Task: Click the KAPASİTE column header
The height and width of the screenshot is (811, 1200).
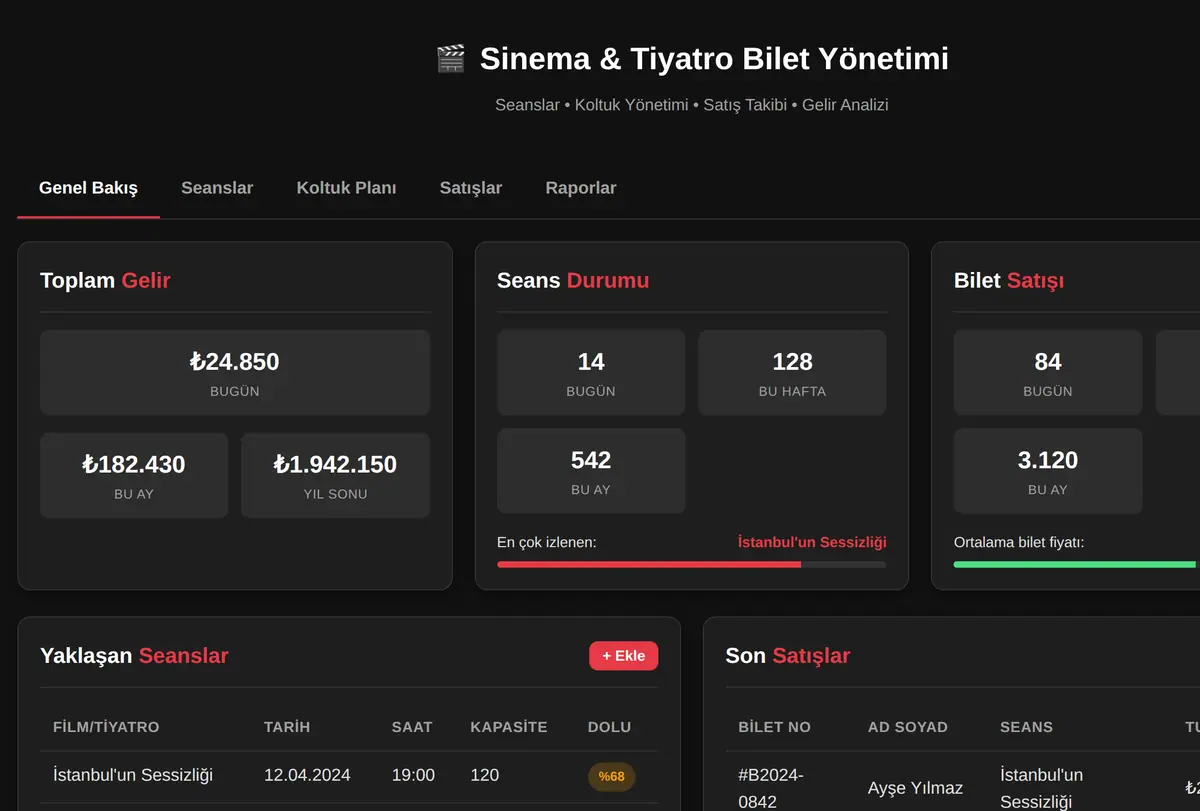Action: click(x=509, y=727)
